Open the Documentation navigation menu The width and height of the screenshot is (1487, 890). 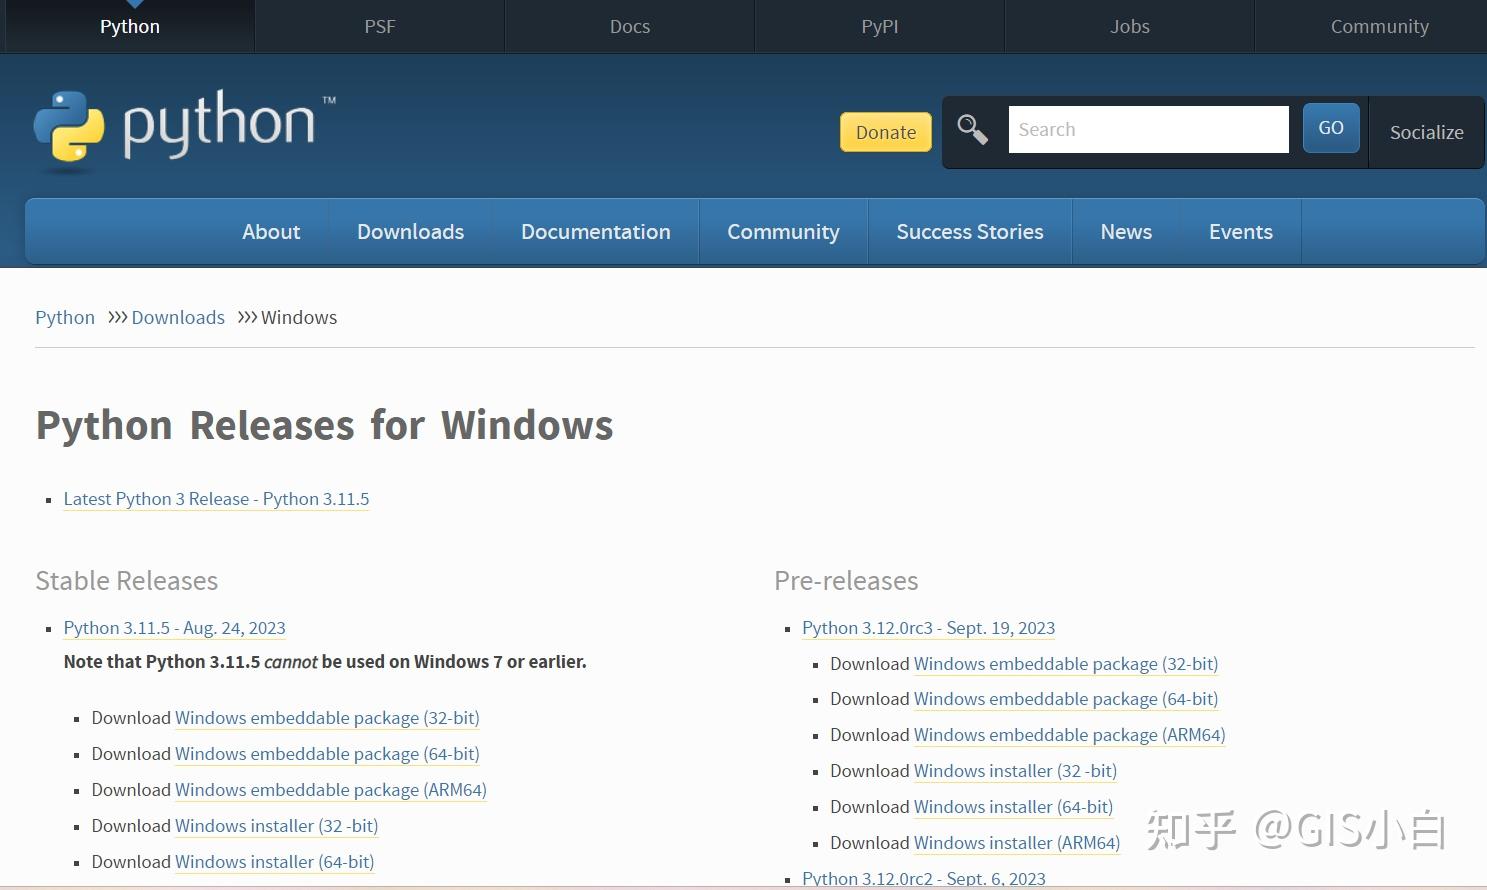click(x=596, y=232)
